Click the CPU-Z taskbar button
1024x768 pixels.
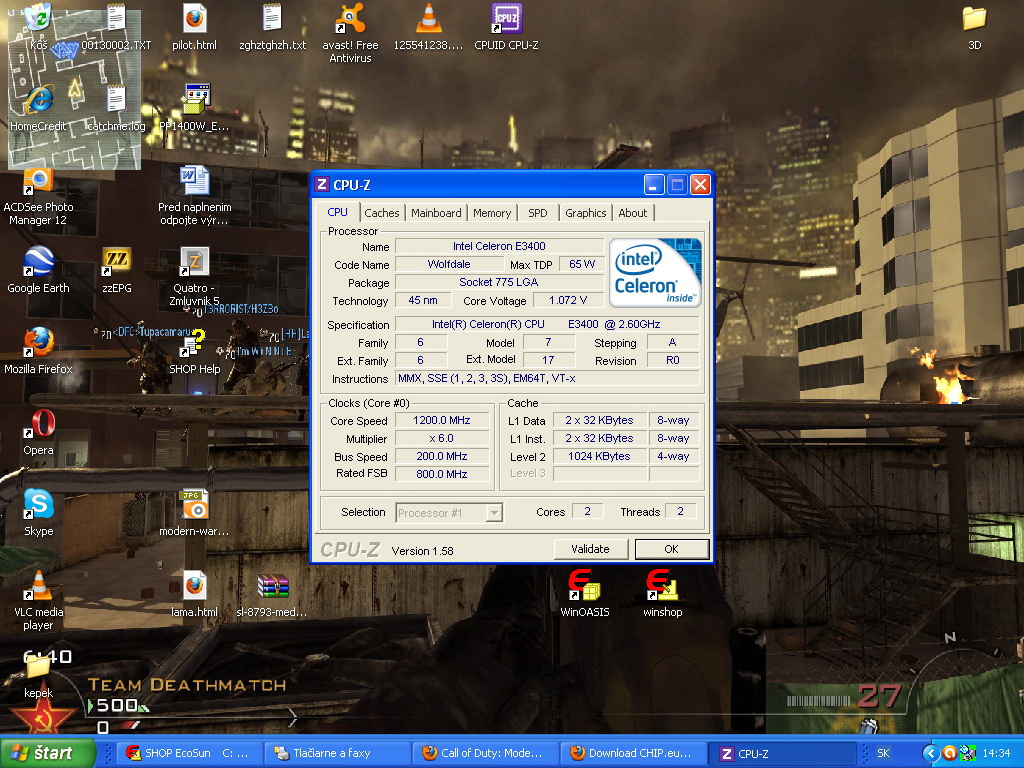tap(783, 753)
